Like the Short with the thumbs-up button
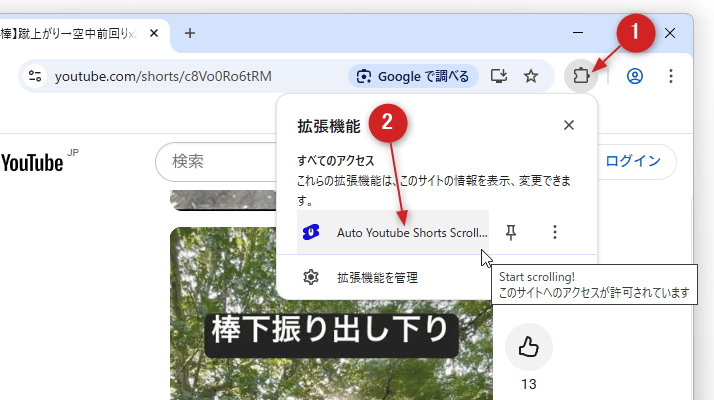This screenshot has width=714, height=400. [x=529, y=347]
